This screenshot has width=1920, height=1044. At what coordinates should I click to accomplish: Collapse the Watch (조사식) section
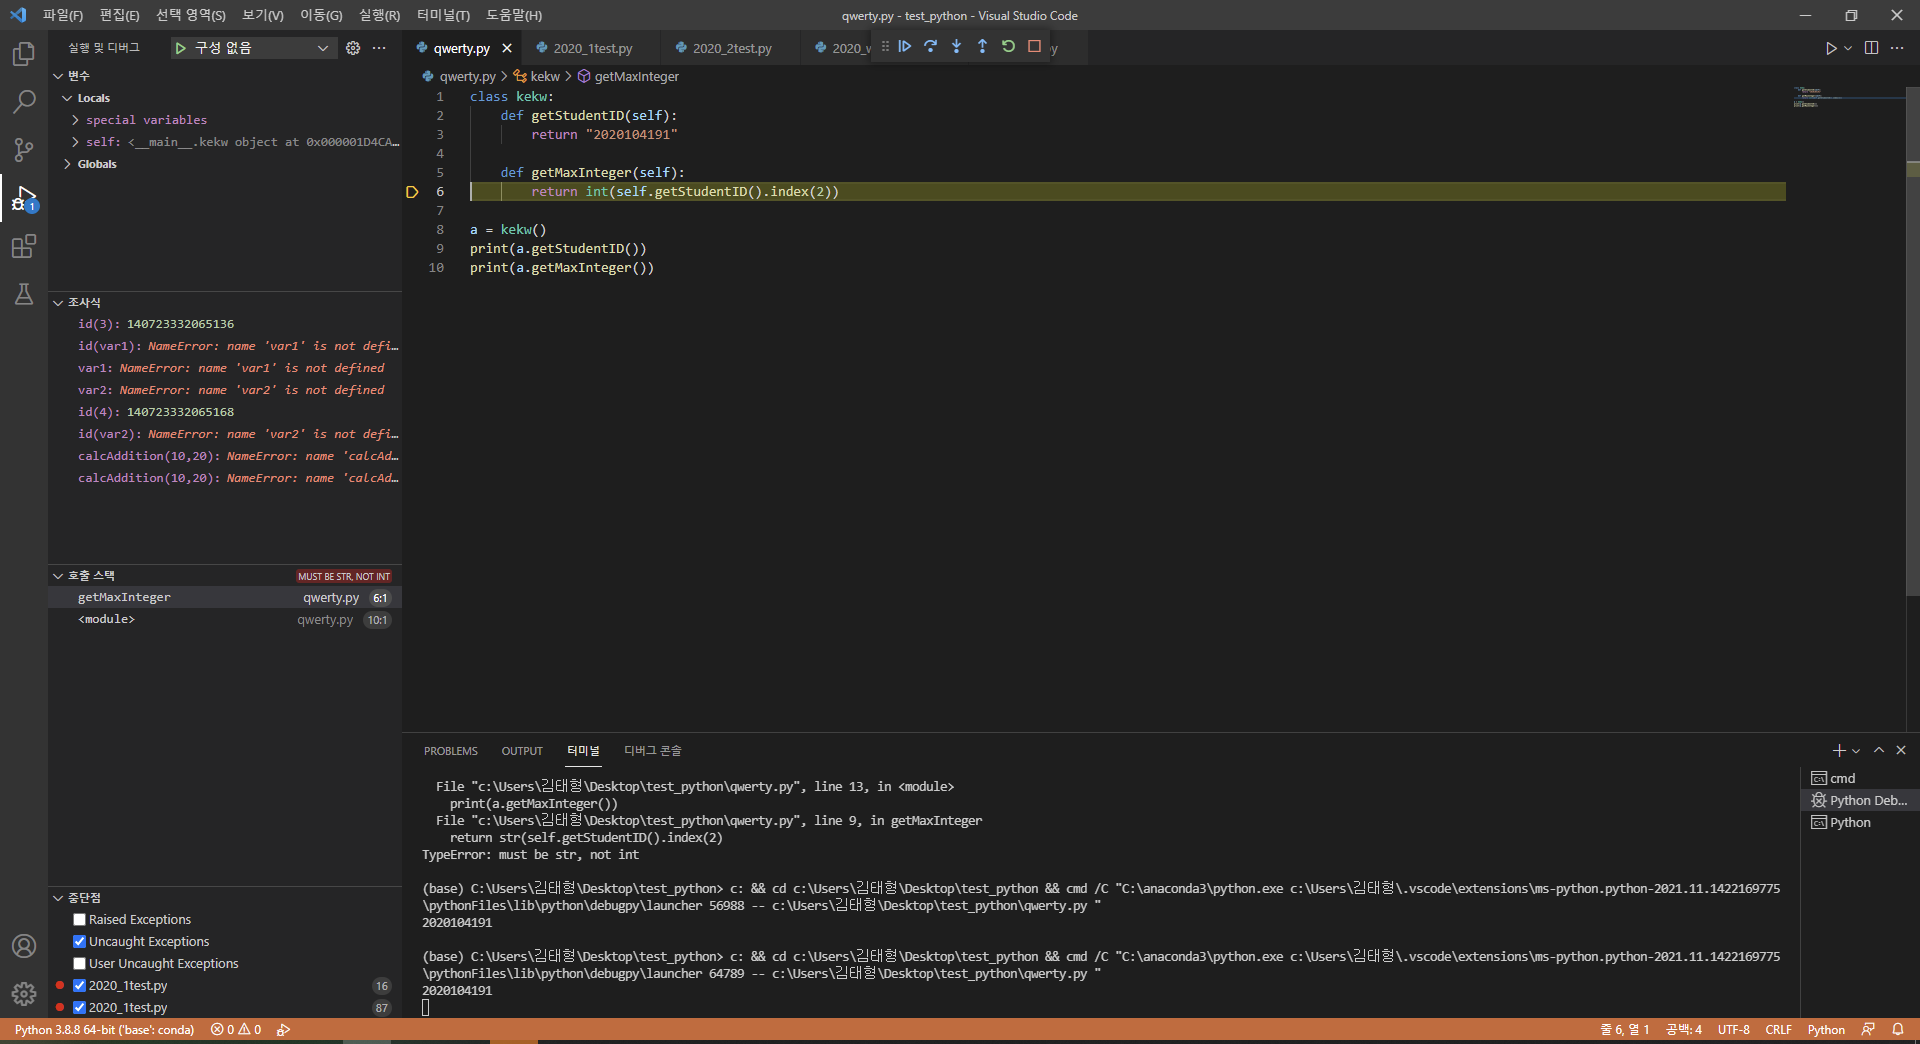58,302
